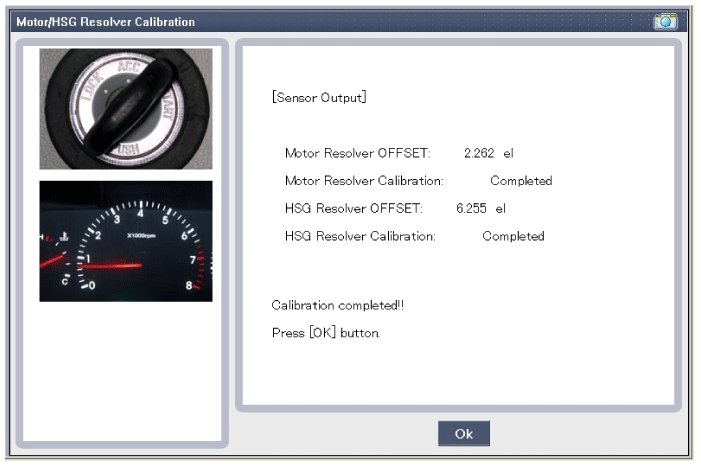Click the camera screenshot icon in title bar
Screen dimensions: 701x467
tap(665, 21)
